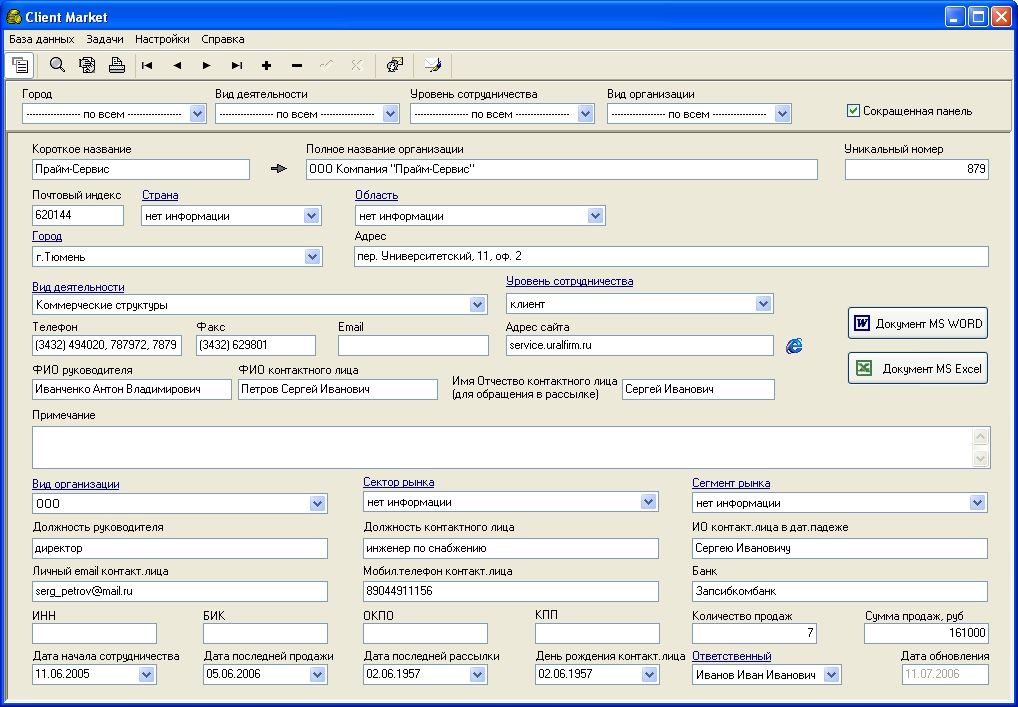
Task: Go to the next record
Action: tap(206, 65)
